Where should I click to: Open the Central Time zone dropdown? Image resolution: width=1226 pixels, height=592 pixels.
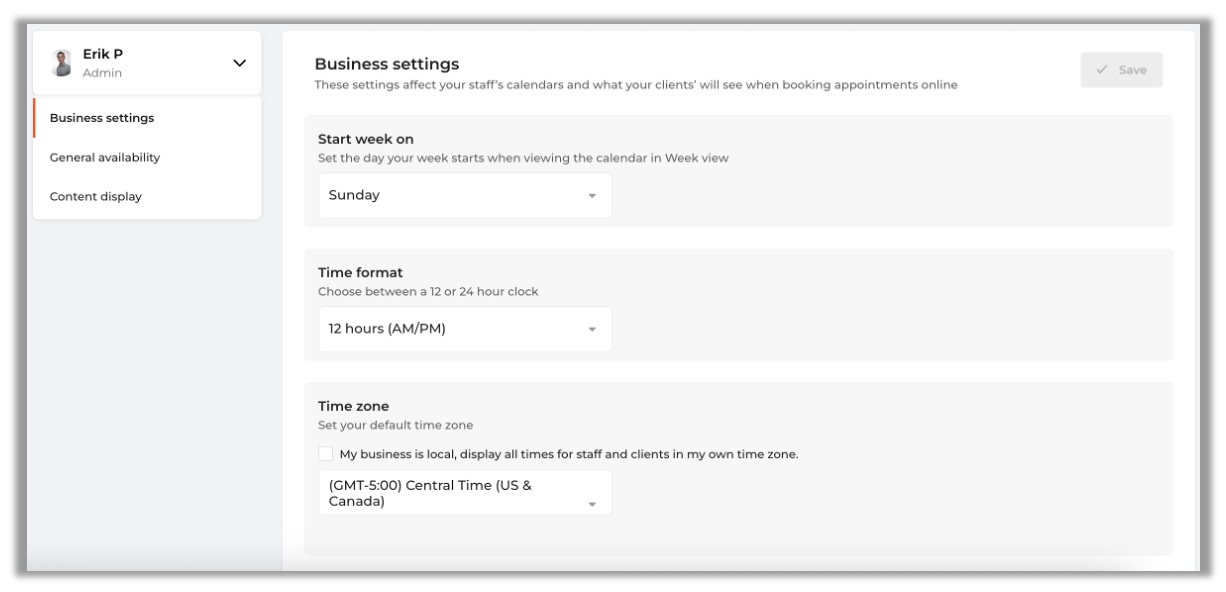coord(464,493)
